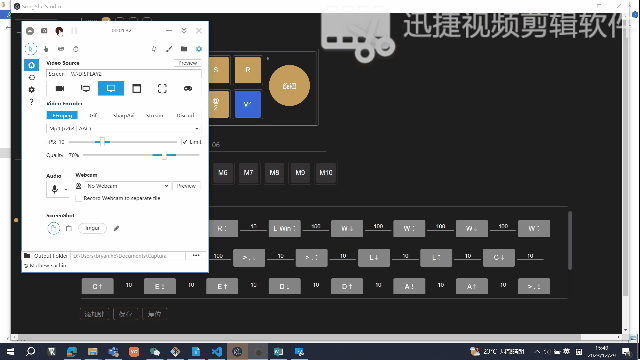This screenshot has height=360, width=640.
Task: Enable Record Webcam to separate file
Action: pos(78,198)
